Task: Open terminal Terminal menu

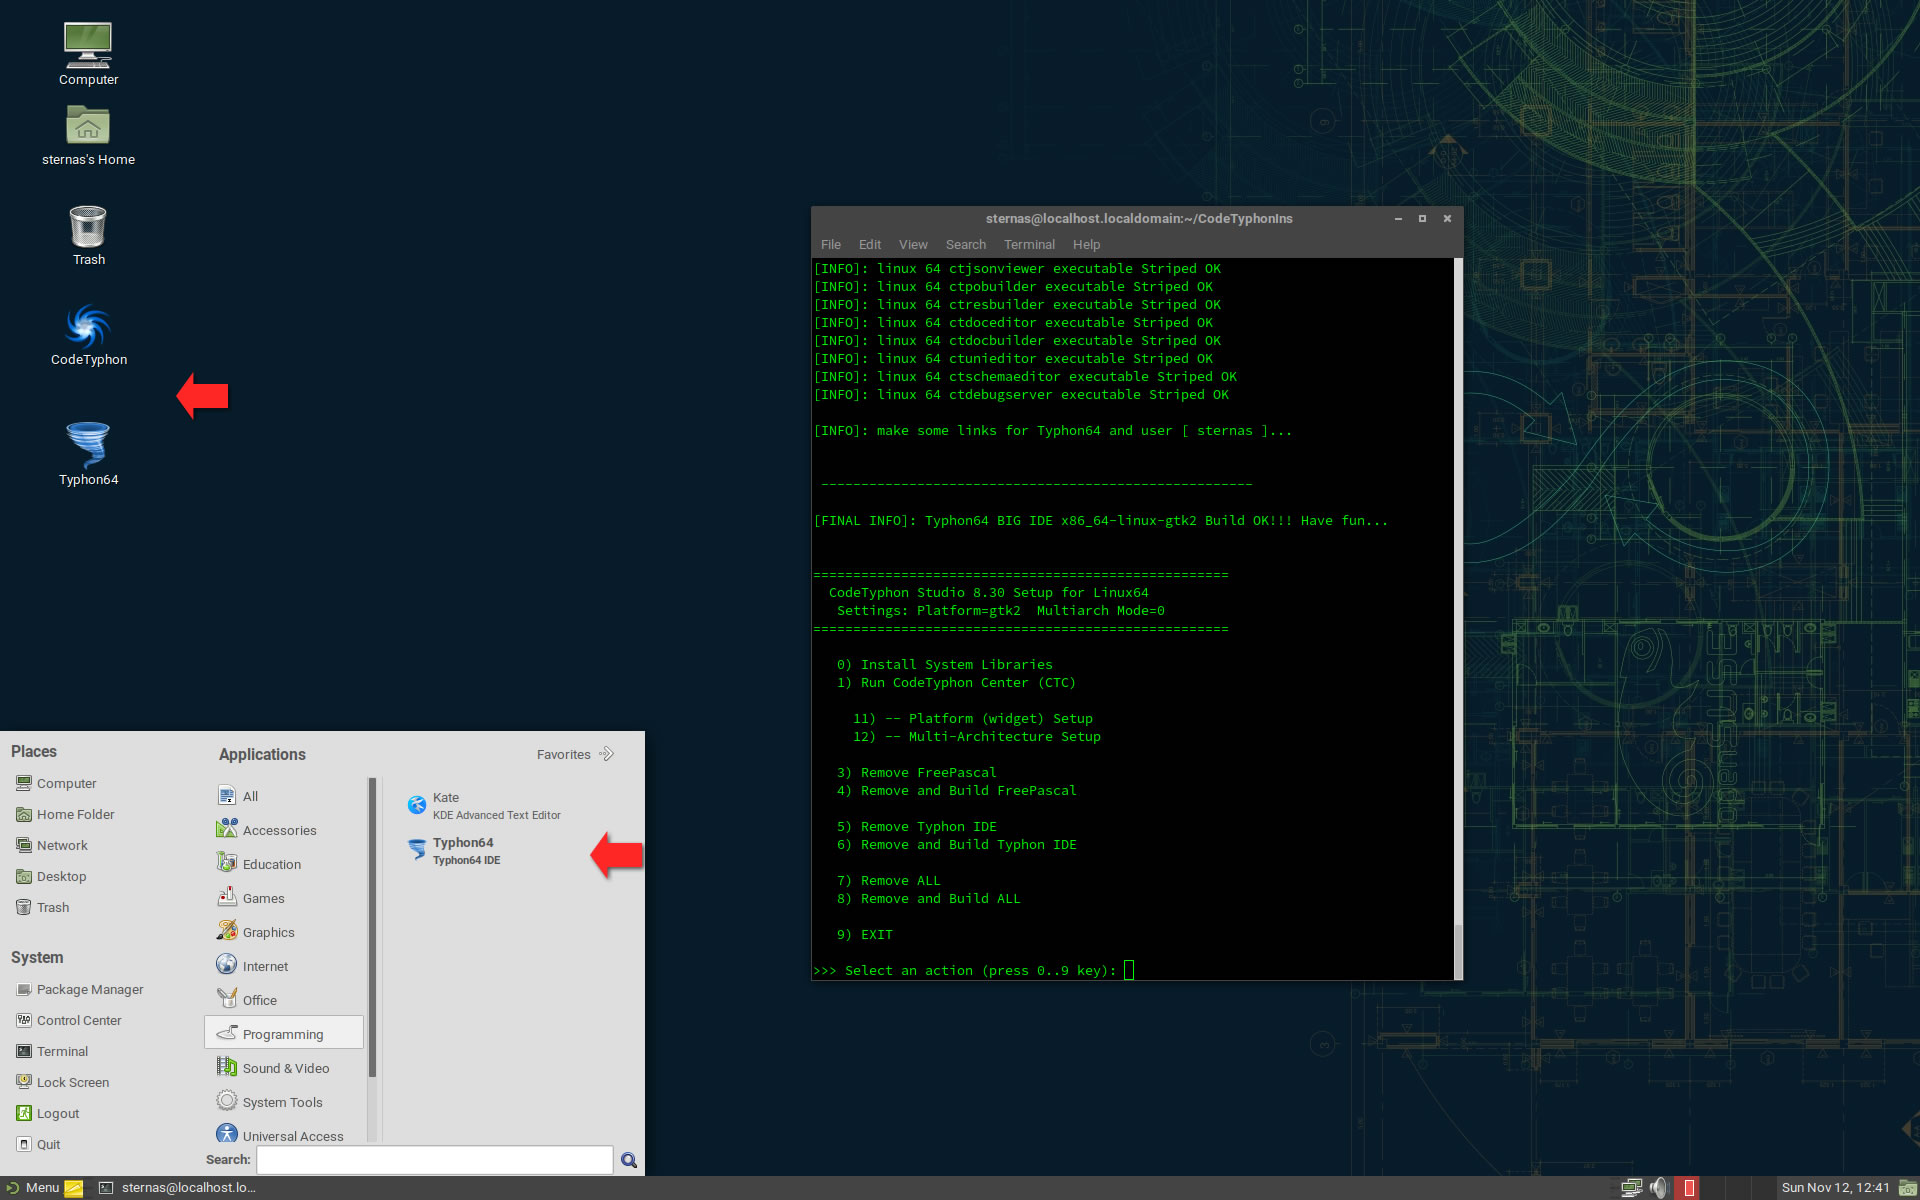Action: coord(1029,244)
